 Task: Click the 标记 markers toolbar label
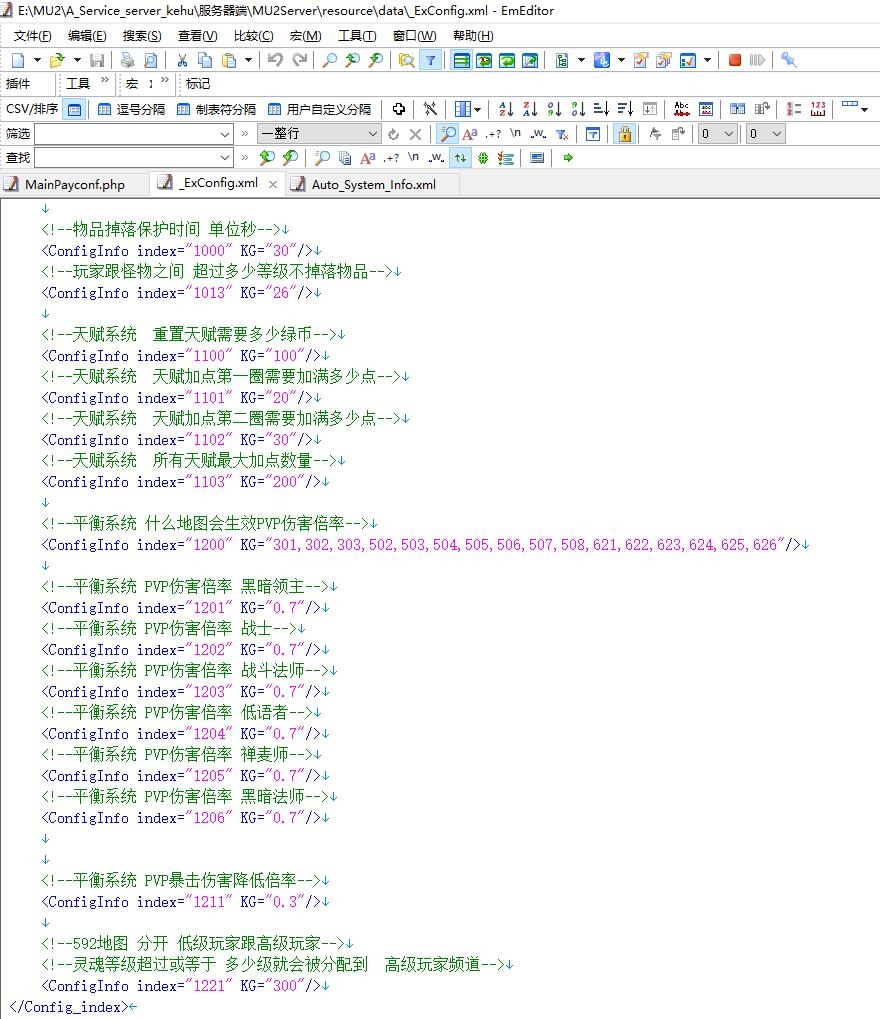pyautogui.click(x=198, y=84)
